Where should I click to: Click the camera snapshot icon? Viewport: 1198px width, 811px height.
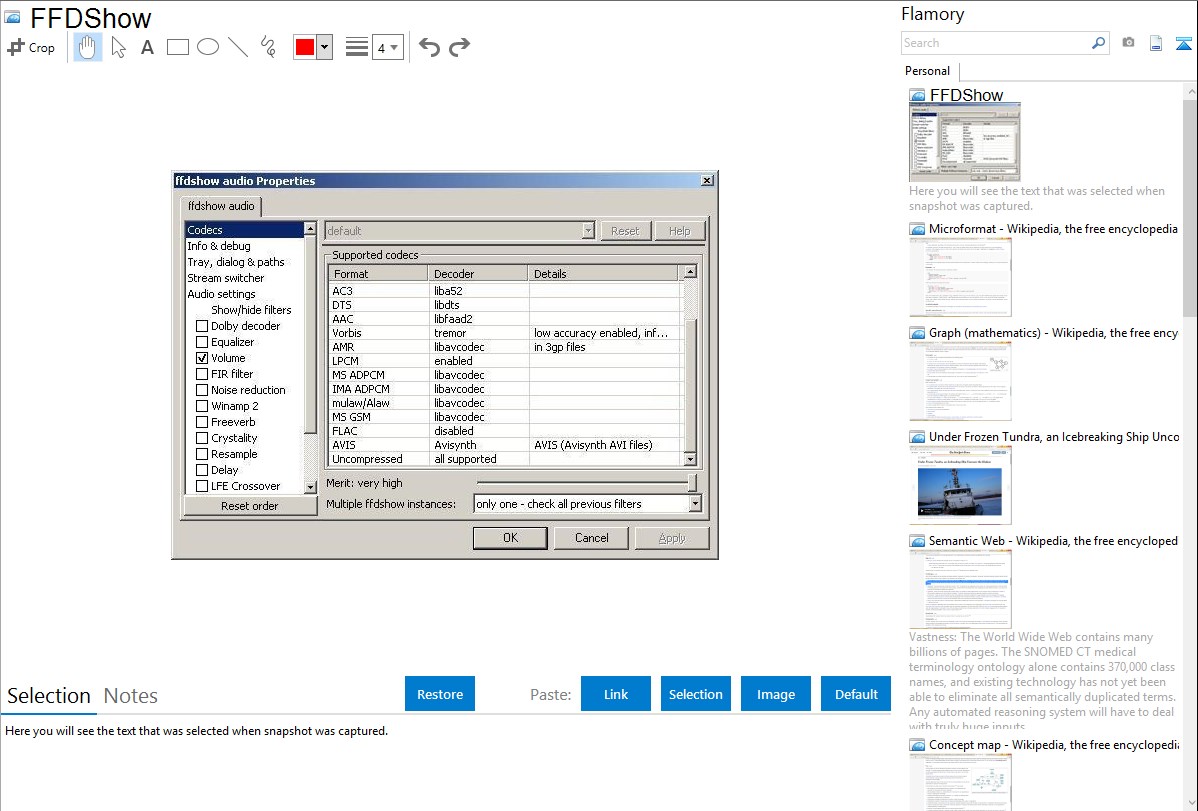tap(1128, 43)
